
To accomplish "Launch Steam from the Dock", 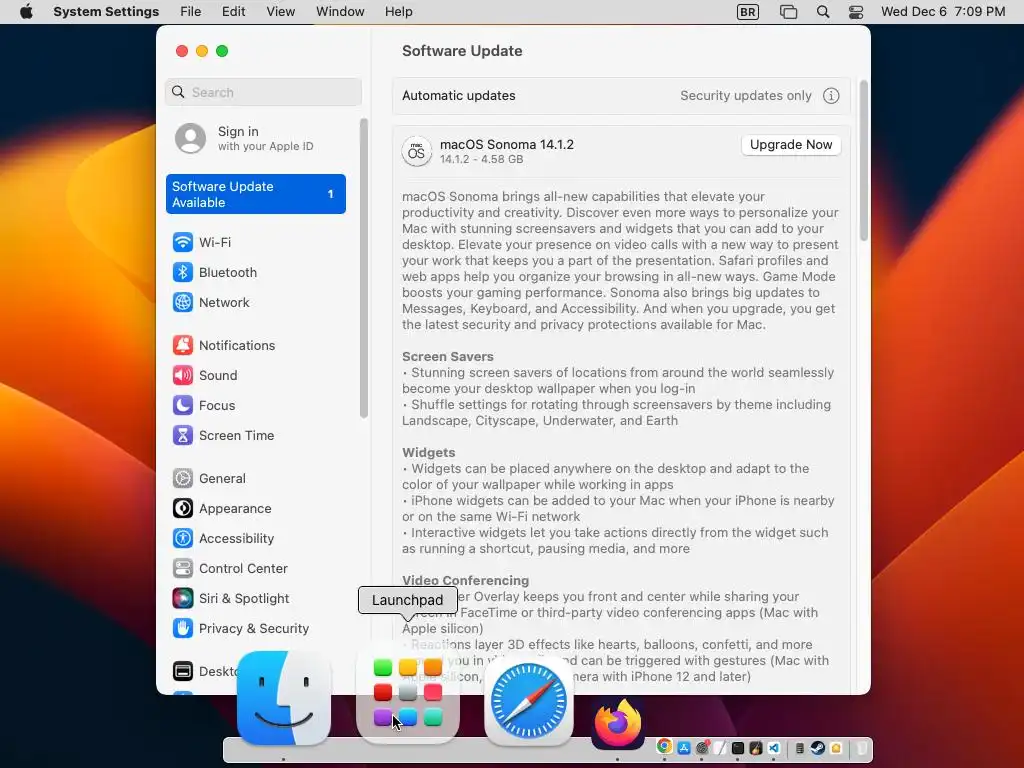I will click(818, 748).
